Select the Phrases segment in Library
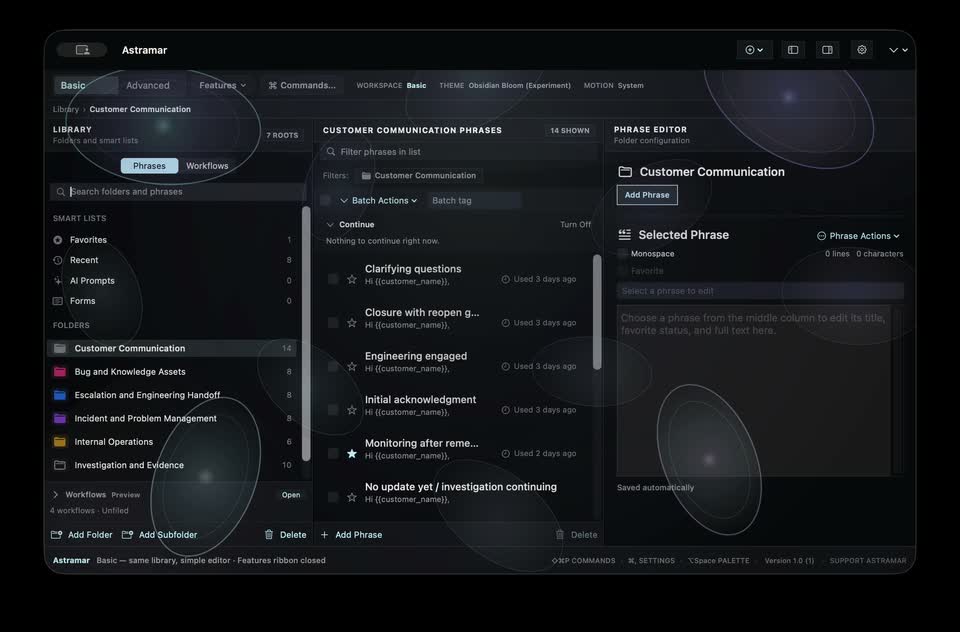This screenshot has height=632, width=960. coord(149,166)
